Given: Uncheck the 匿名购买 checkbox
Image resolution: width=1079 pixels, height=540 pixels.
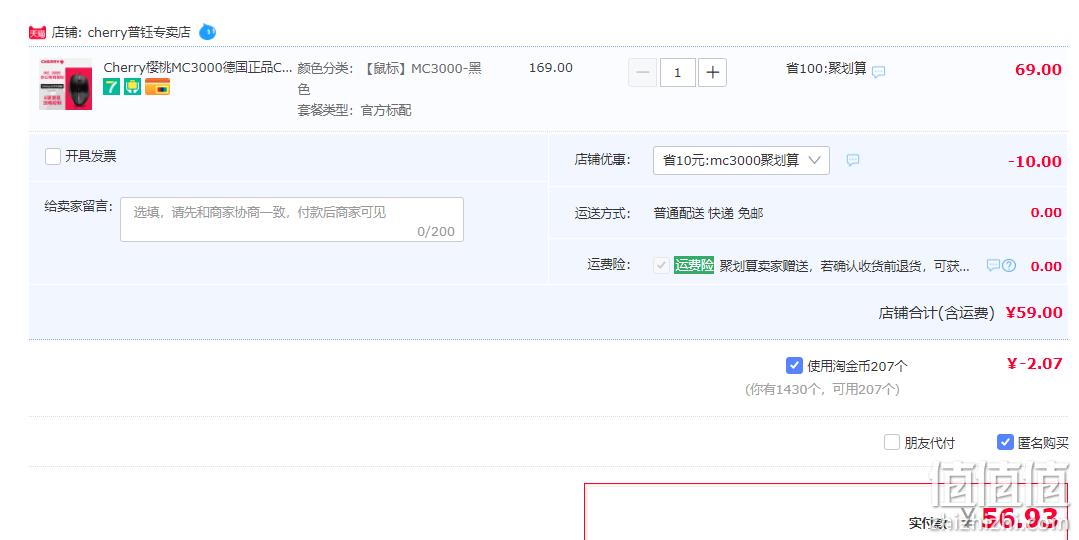Looking at the screenshot, I should click(1005, 442).
